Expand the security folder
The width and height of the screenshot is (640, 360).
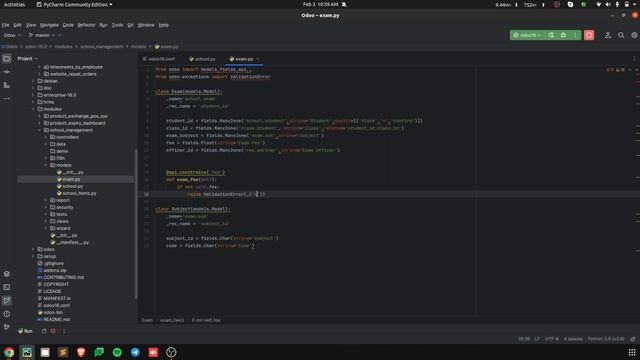coord(46,207)
